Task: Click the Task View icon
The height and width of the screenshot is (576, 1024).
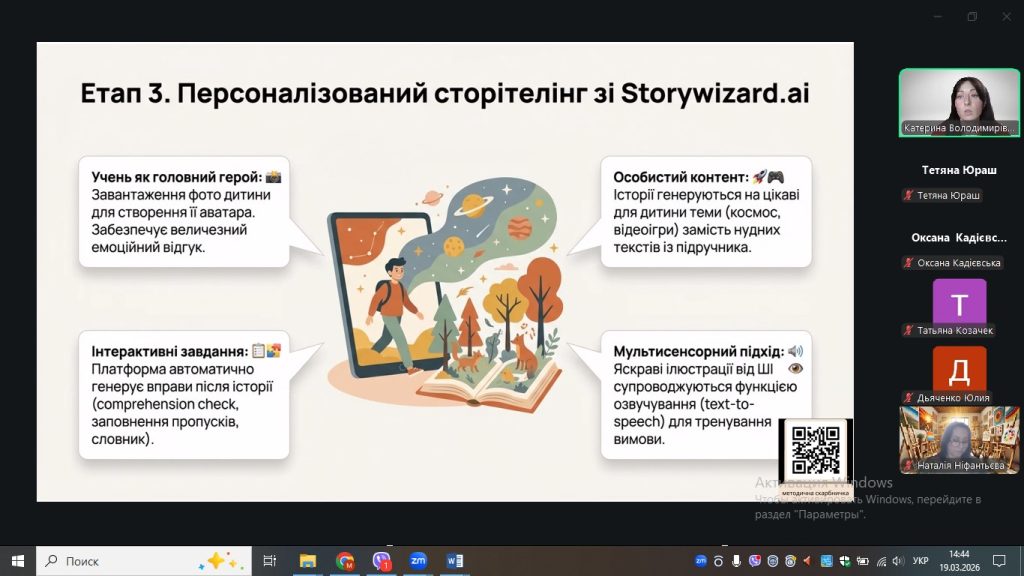Action: pyautogui.click(x=269, y=561)
